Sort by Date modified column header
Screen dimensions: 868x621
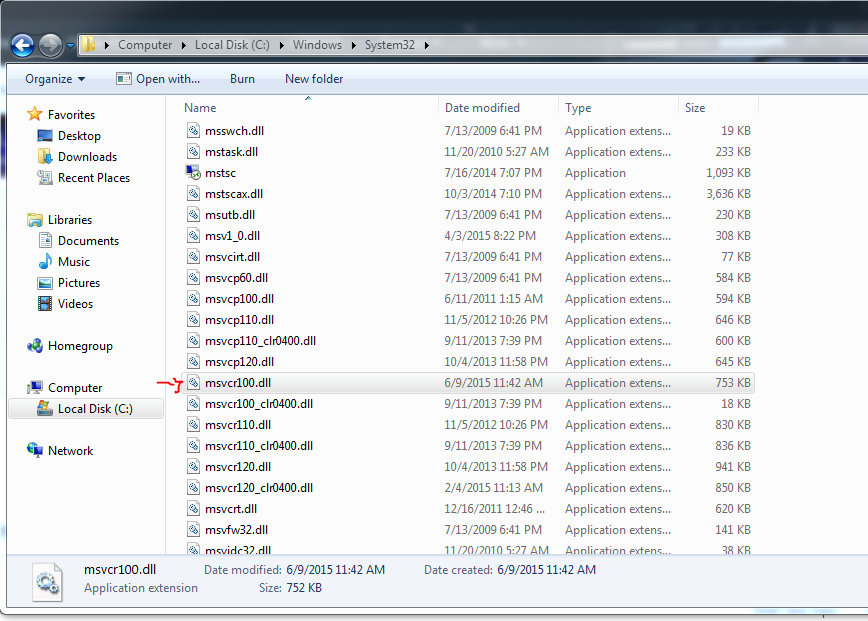pos(482,108)
